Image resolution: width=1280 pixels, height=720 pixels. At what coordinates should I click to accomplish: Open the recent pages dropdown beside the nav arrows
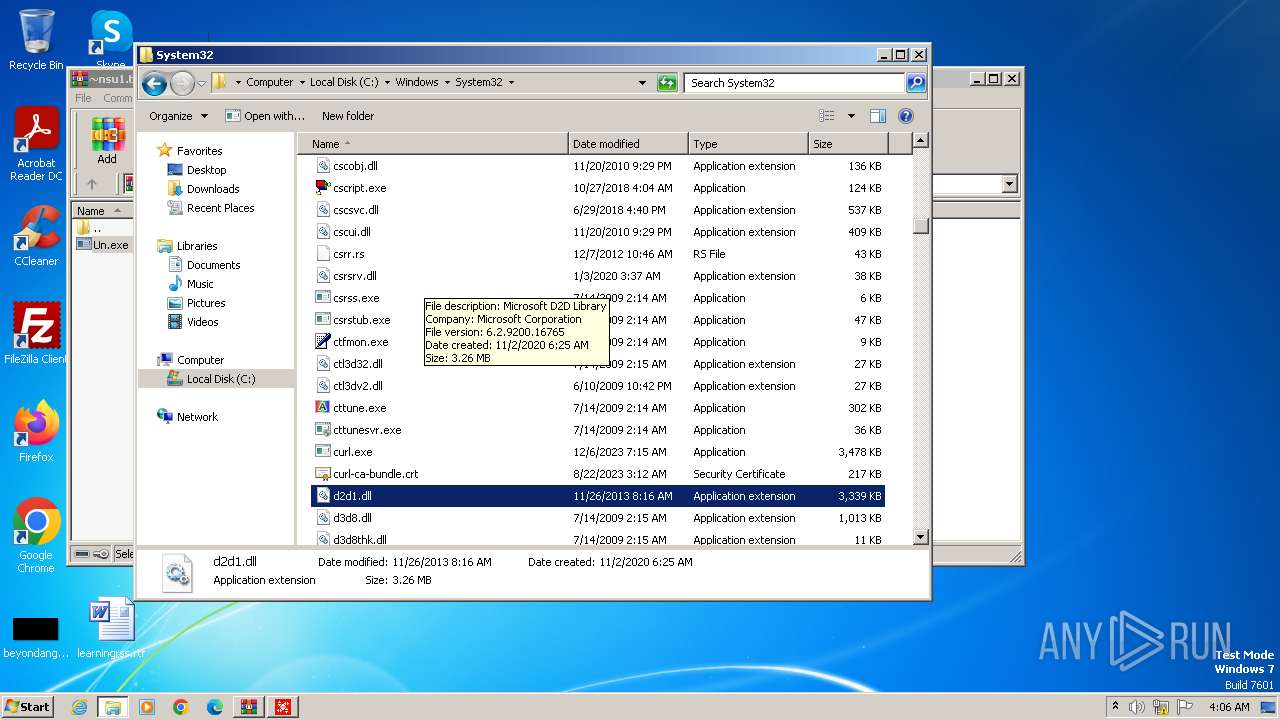(x=201, y=83)
